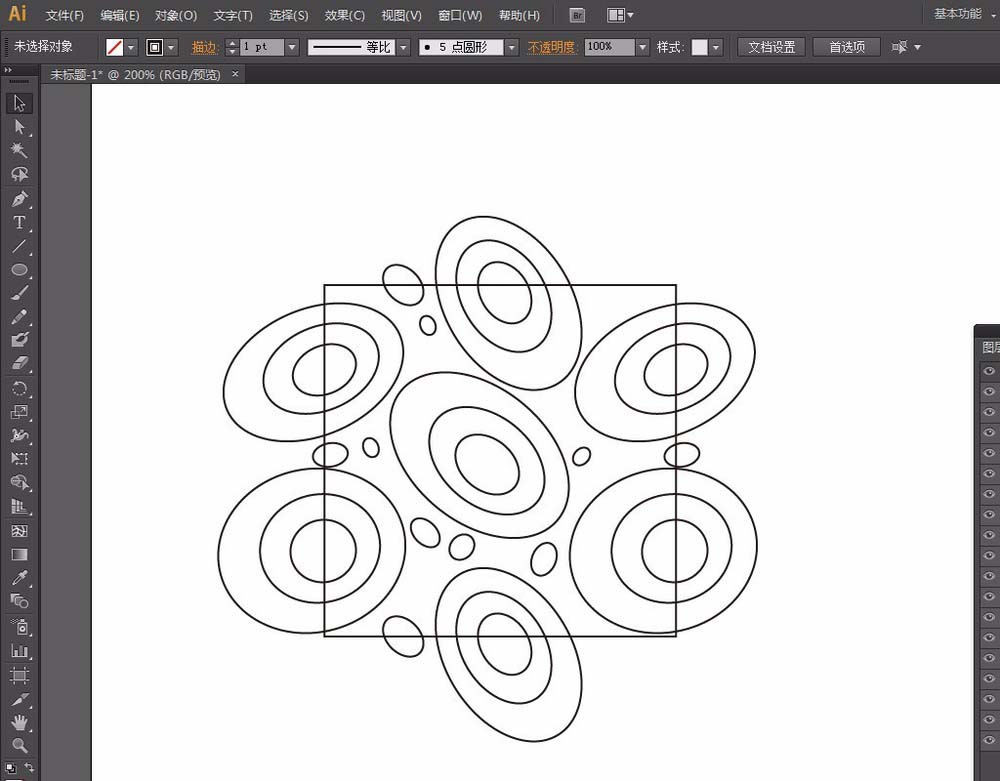Viewport: 1000px width, 781px height.
Task: Open the 样式 style dropdown arrow
Action: coord(716,47)
